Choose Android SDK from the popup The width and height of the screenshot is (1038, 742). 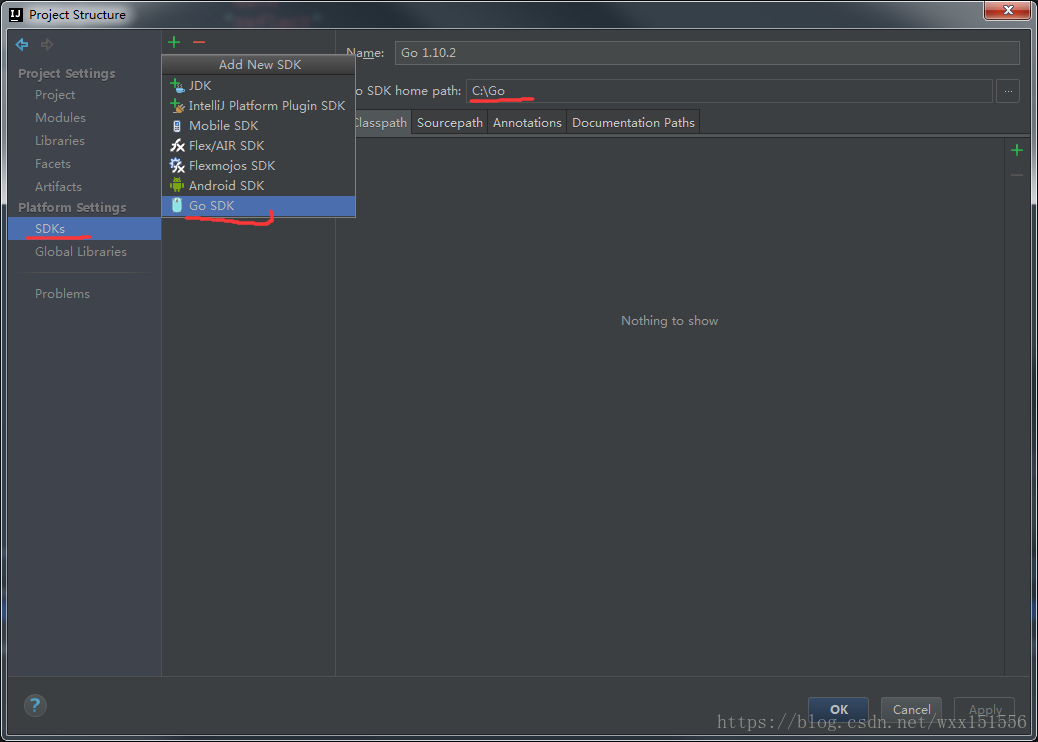click(x=258, y=185)
